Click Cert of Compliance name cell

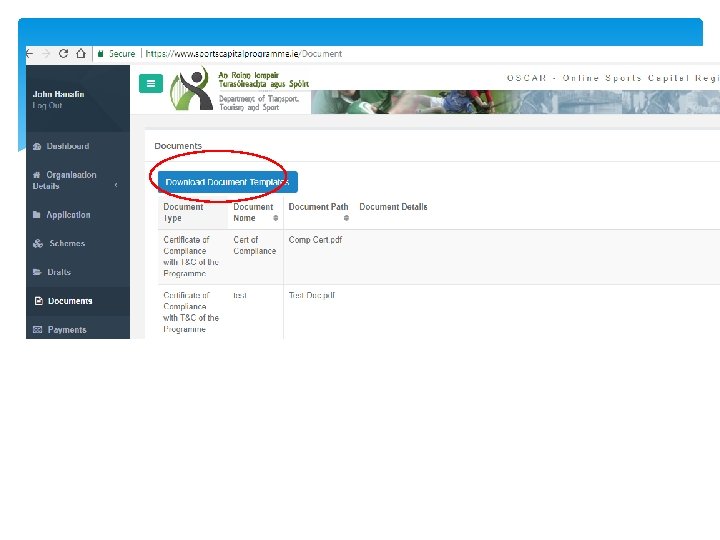[254, 246]
